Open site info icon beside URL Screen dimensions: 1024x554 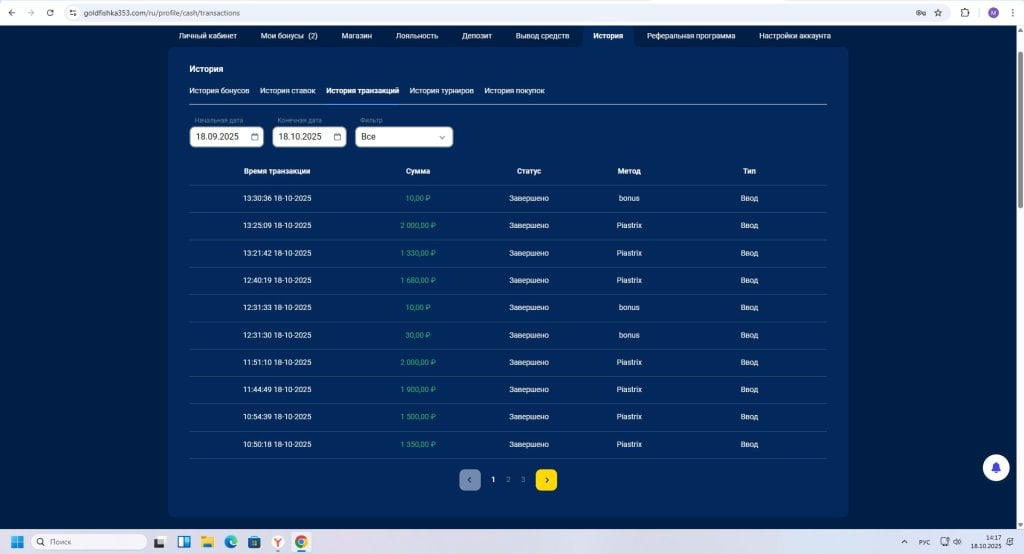pos(73,12)
